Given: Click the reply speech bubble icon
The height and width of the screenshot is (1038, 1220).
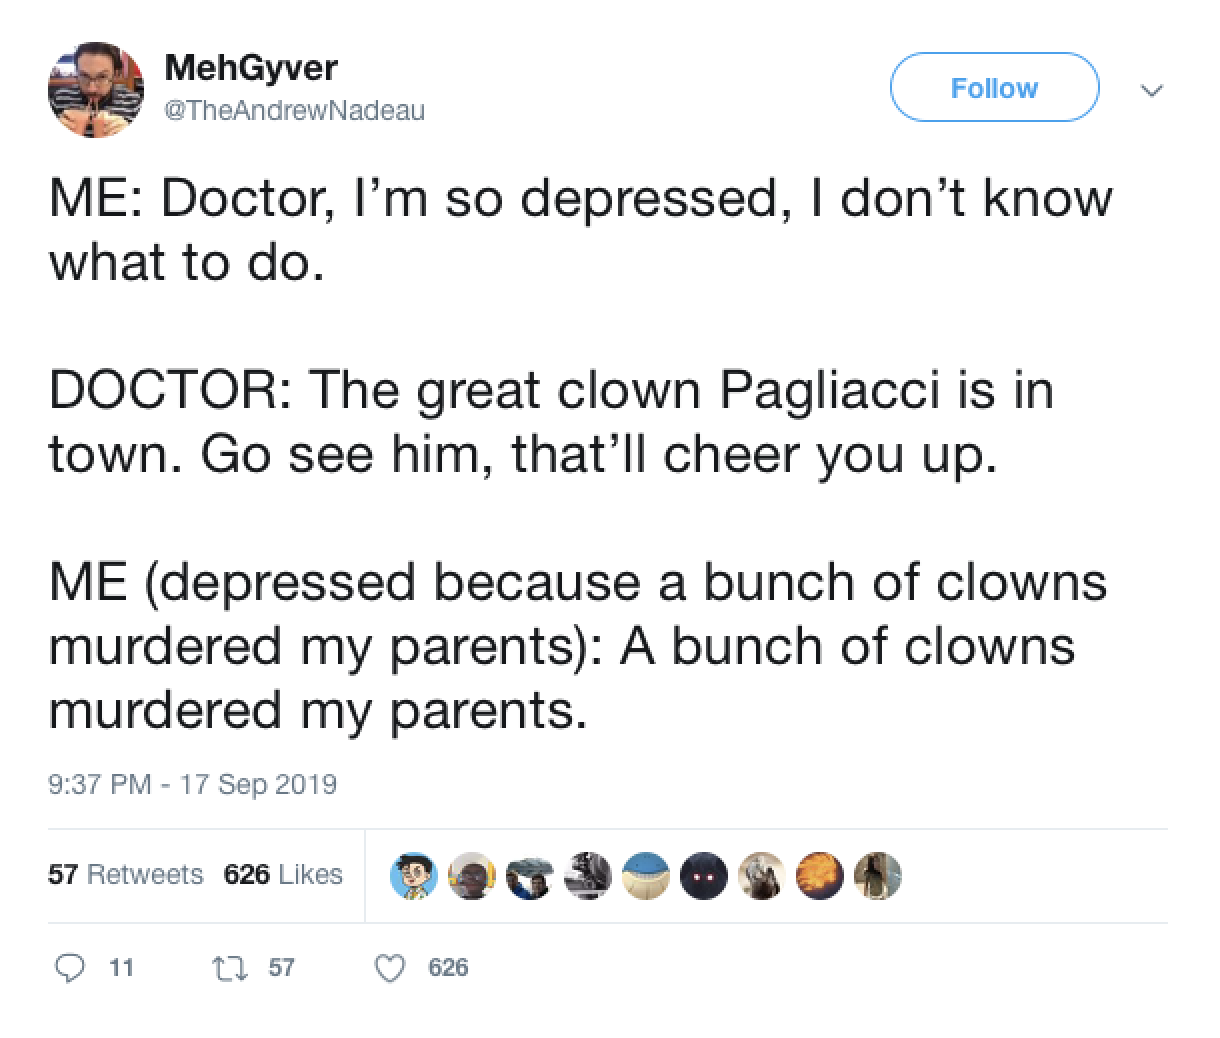Looking at the screenshot, I should 71,968.
